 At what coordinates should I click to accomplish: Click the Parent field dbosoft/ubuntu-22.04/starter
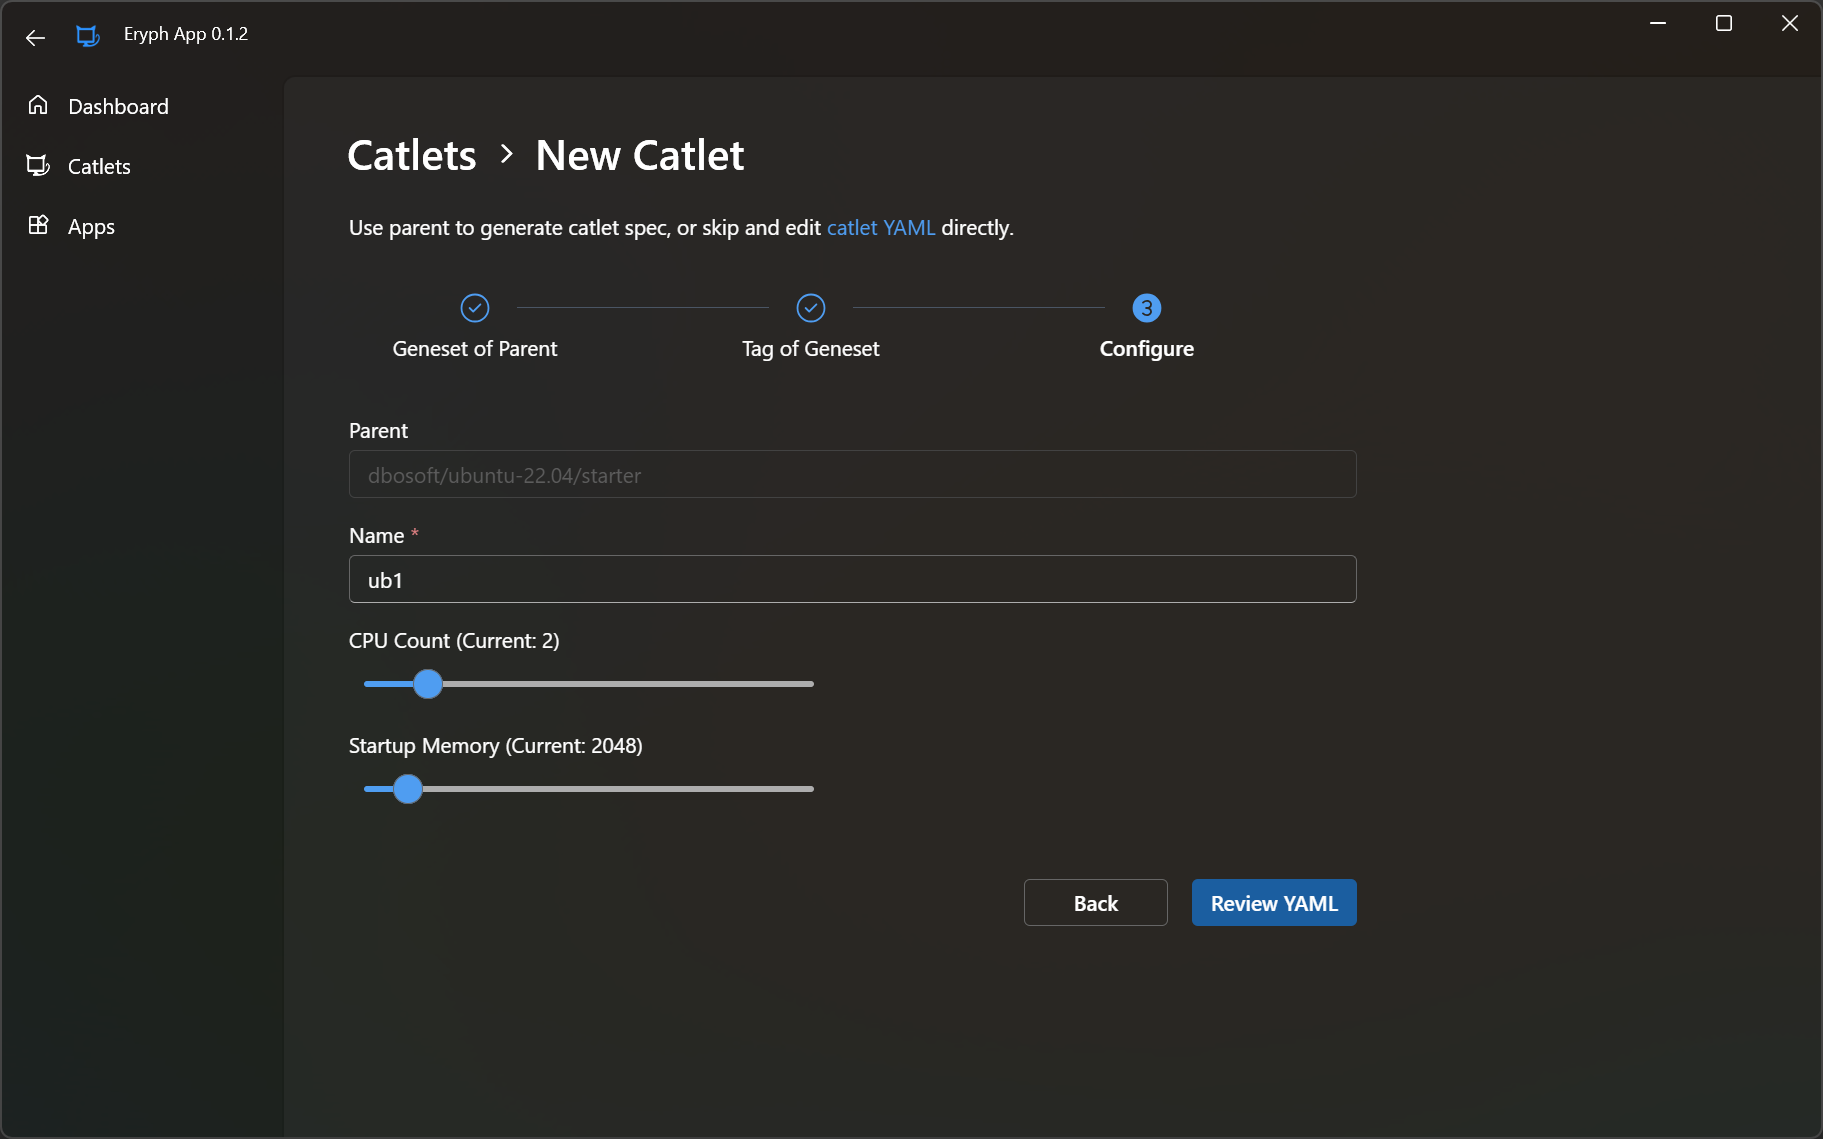click(x=853, y=474)
